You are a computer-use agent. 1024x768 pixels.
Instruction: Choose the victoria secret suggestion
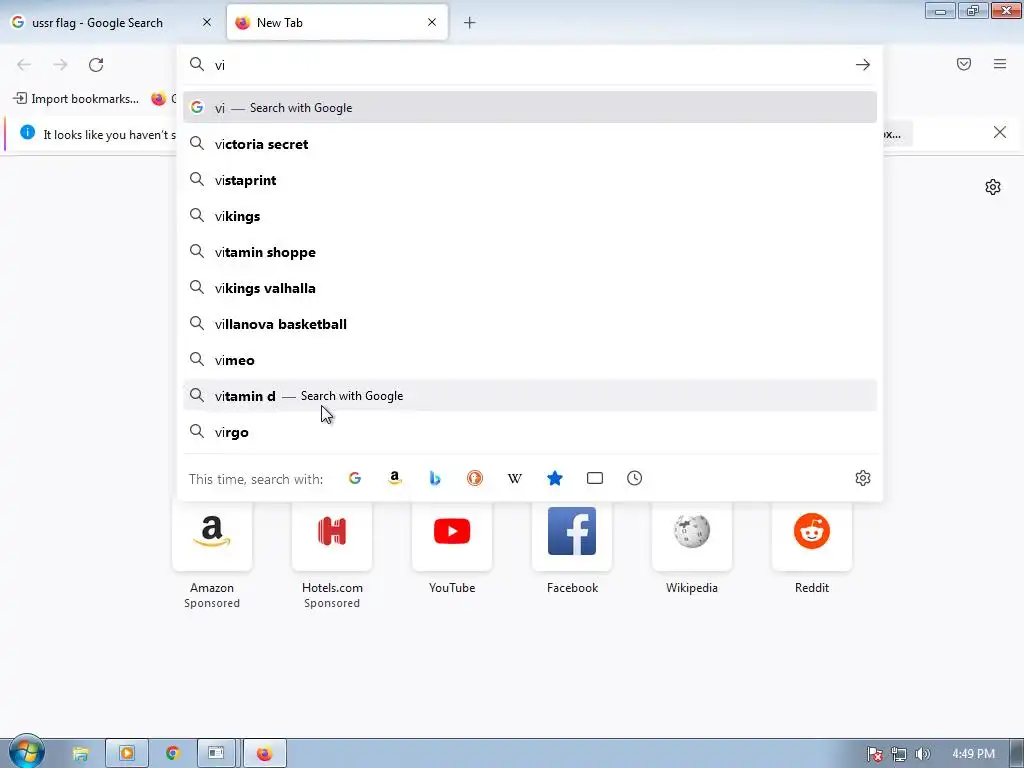pos(530,144)
